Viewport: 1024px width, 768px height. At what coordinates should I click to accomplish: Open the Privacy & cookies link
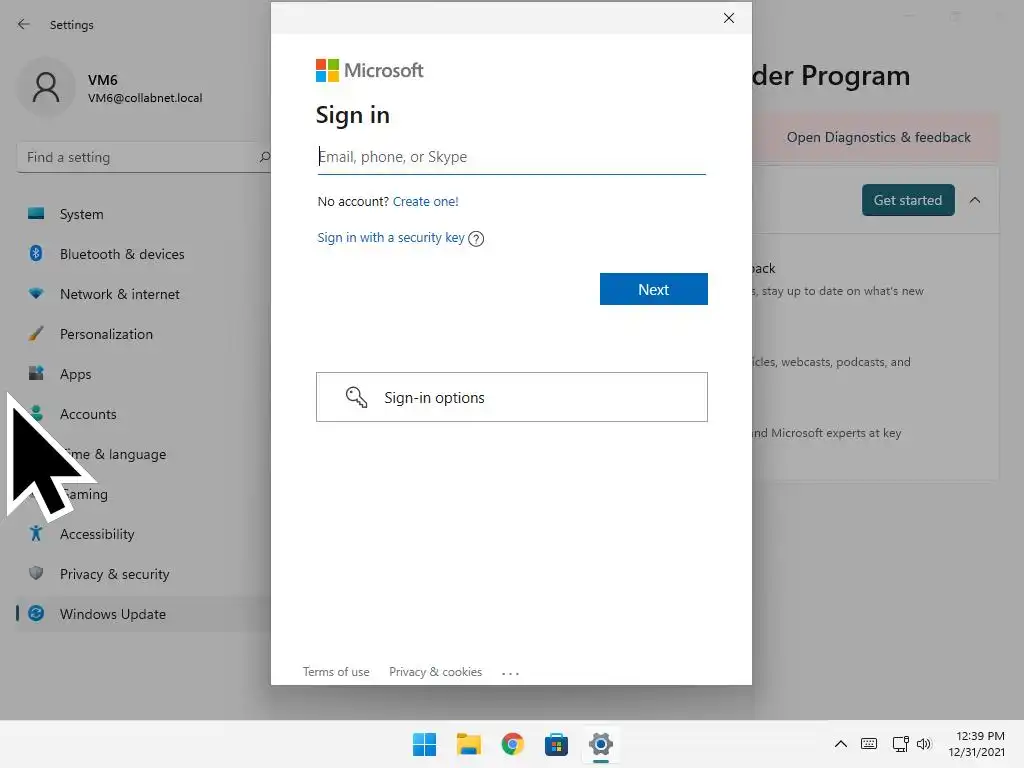435,672
